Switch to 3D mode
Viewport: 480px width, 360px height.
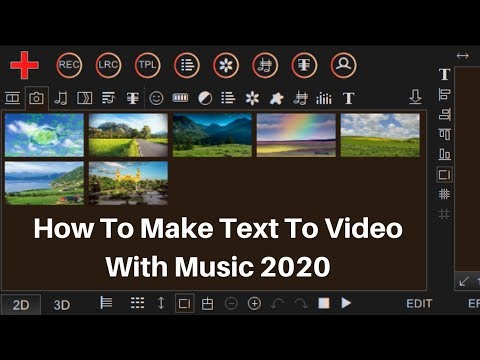[62, 305]
